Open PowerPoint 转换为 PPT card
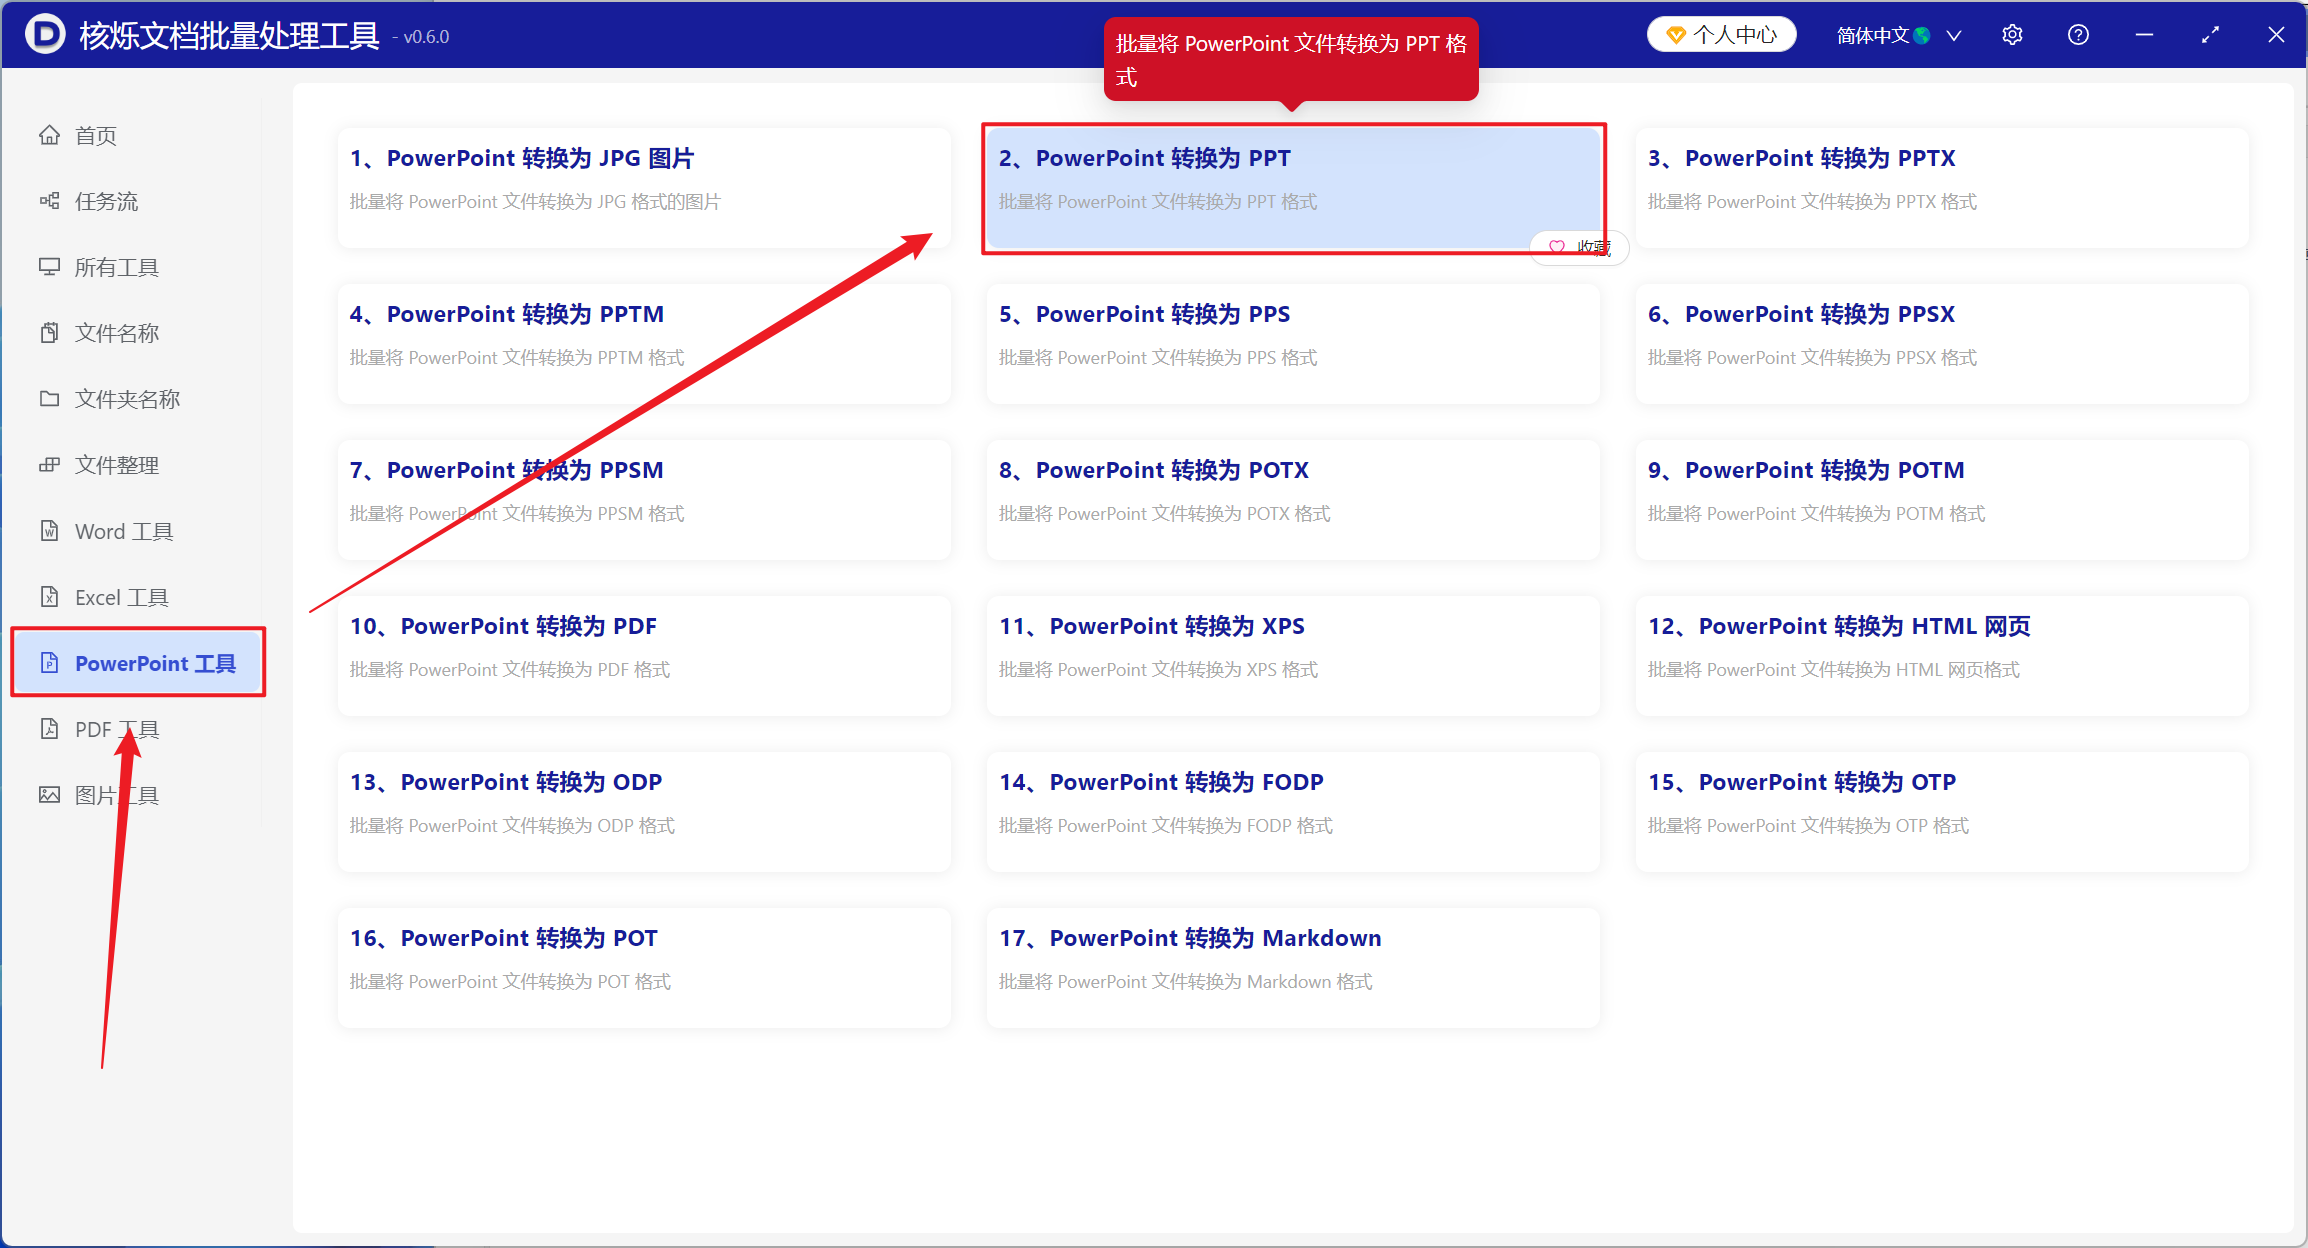The image size is (2308, 1248). pos(1293,188)
